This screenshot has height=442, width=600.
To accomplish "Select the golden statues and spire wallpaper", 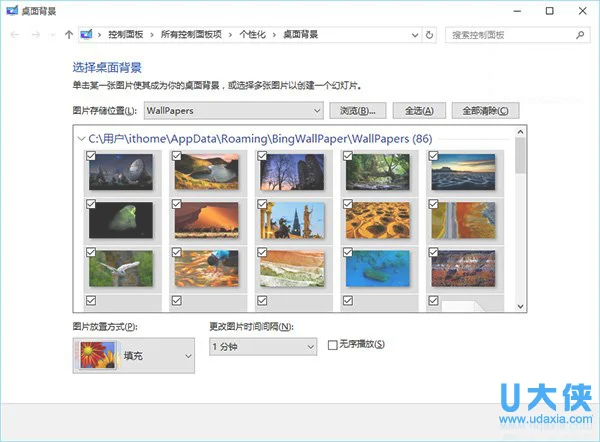I will (292, 220).
